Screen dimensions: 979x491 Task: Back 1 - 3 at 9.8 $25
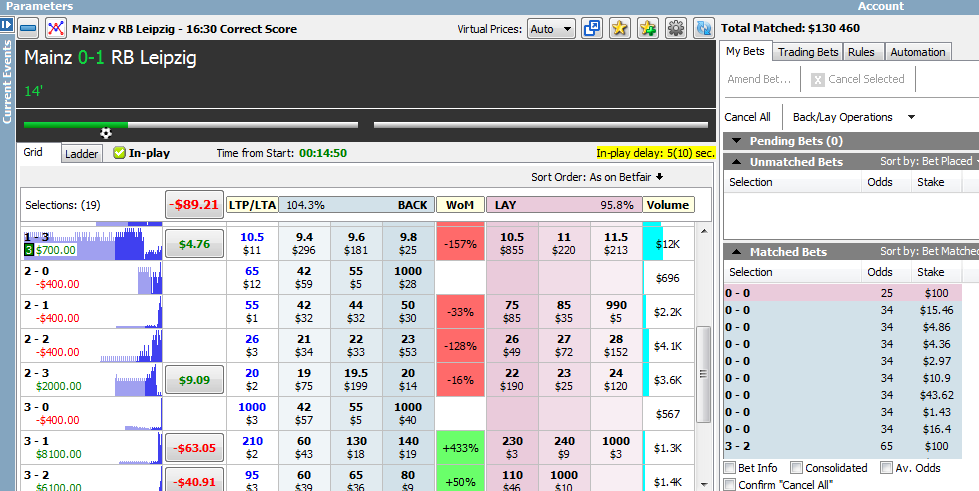click(408, 244)
